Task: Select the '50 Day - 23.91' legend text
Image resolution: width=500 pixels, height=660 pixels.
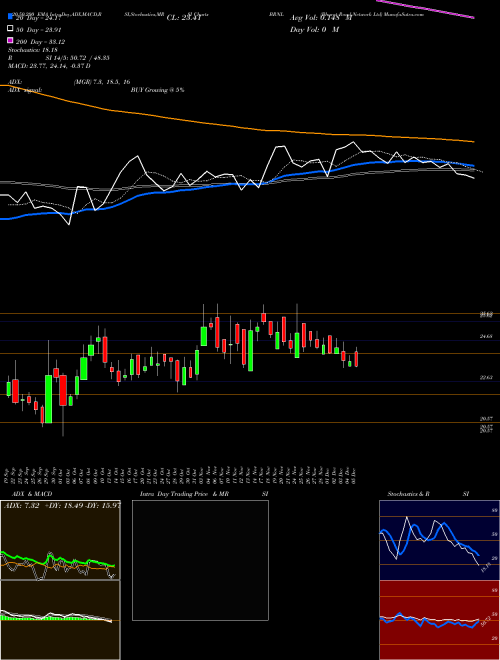Action: pos(39,29)
